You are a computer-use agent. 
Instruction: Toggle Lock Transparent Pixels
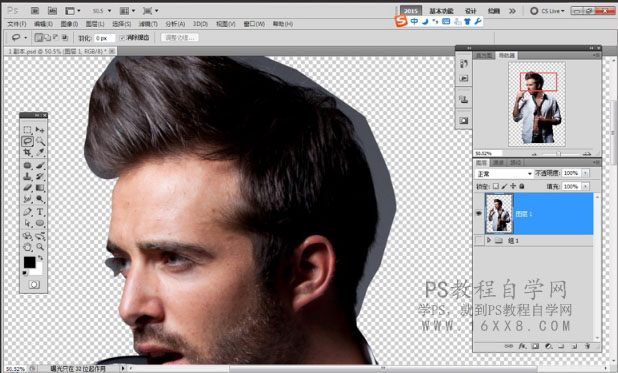[x=496, y=186]
